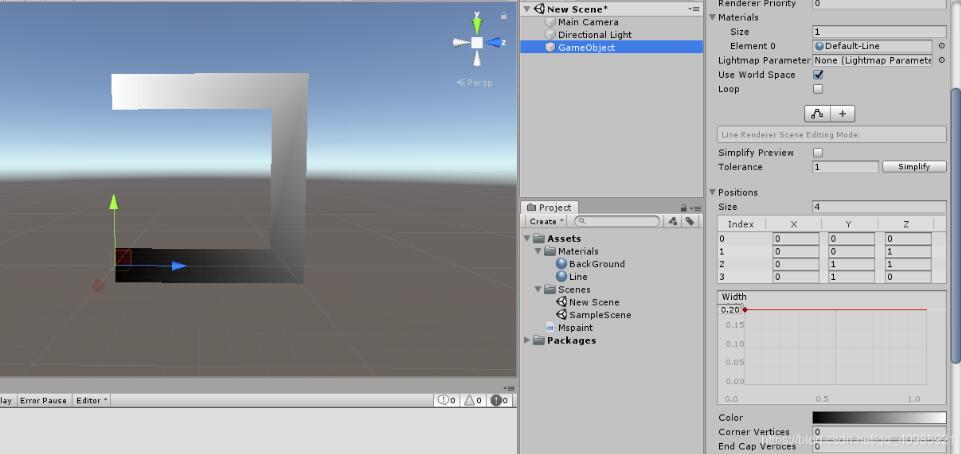
Task: Click the Corner Vertices field
Action: [879, 432]
